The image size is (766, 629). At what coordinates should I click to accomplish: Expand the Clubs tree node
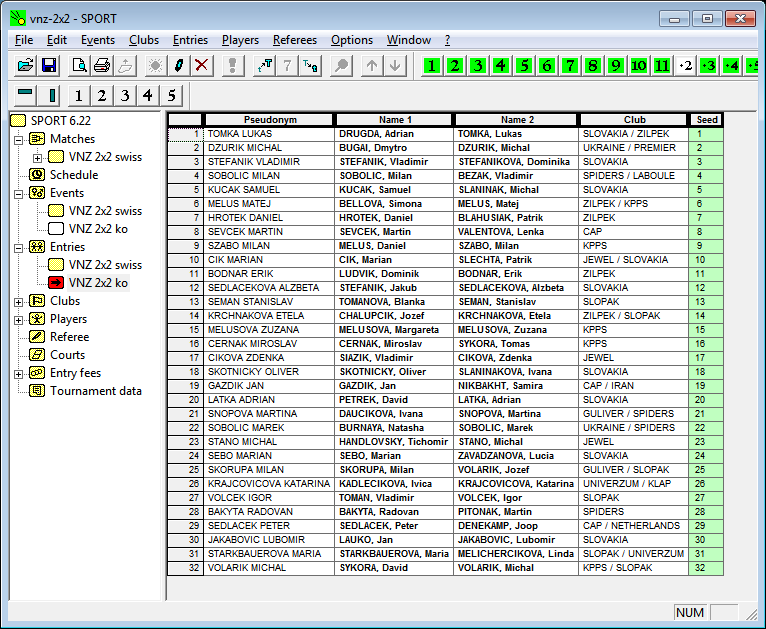[x=19, y=301]
